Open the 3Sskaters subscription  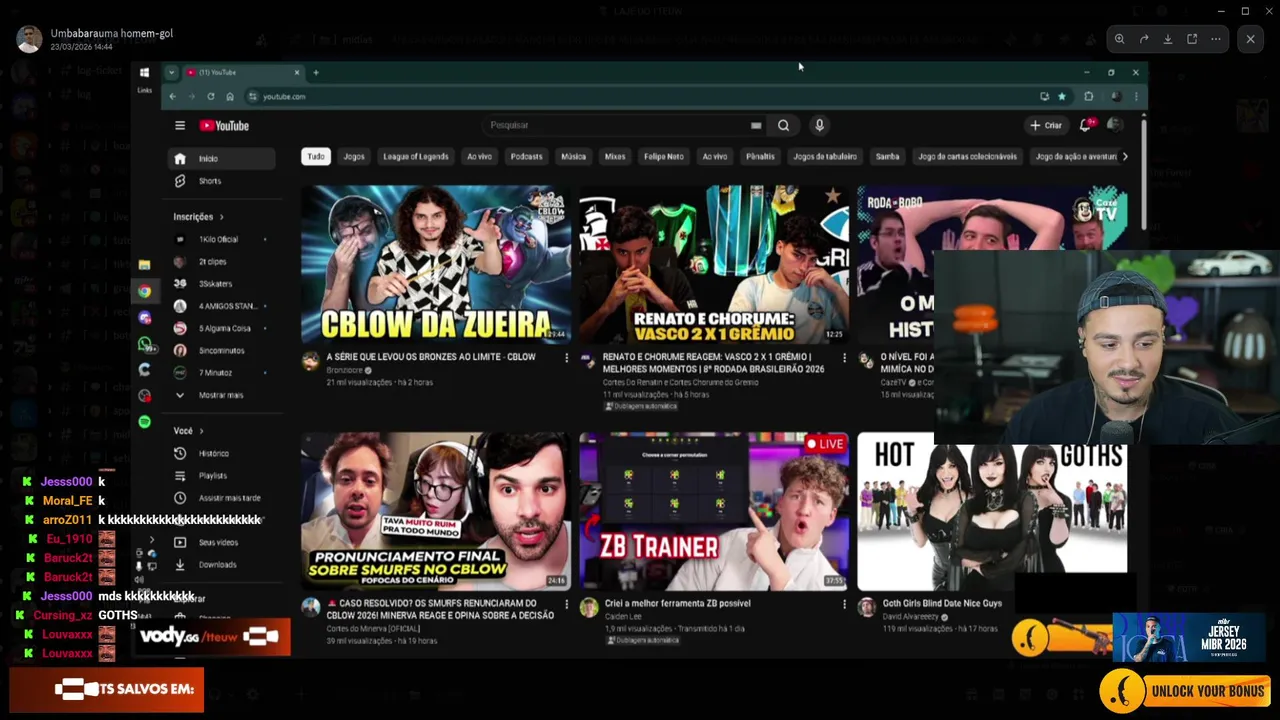(221, 284)
